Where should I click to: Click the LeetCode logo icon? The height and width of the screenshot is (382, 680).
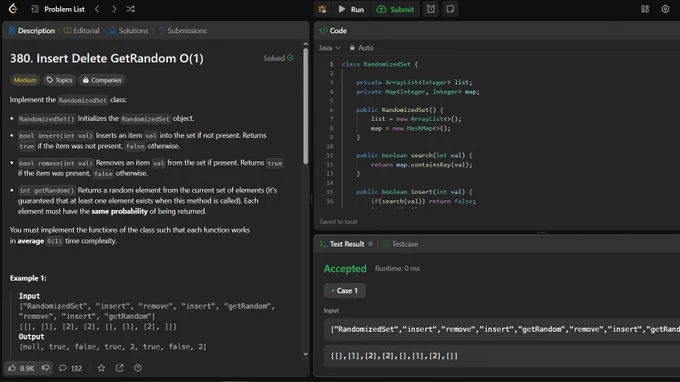pos(13,9)
